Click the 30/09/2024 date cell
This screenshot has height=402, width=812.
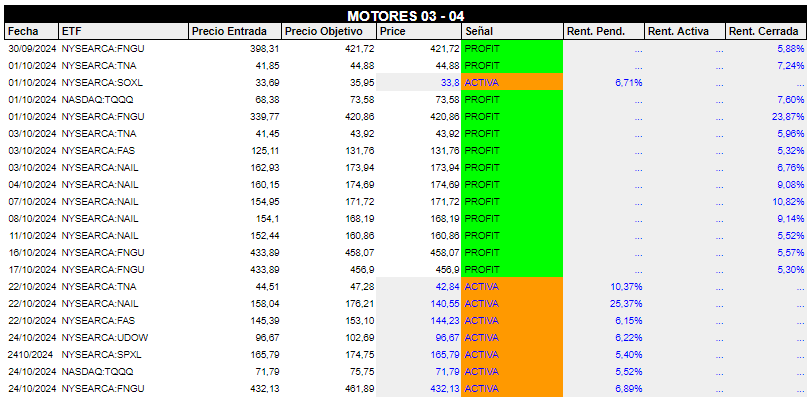tap(32, 48)
